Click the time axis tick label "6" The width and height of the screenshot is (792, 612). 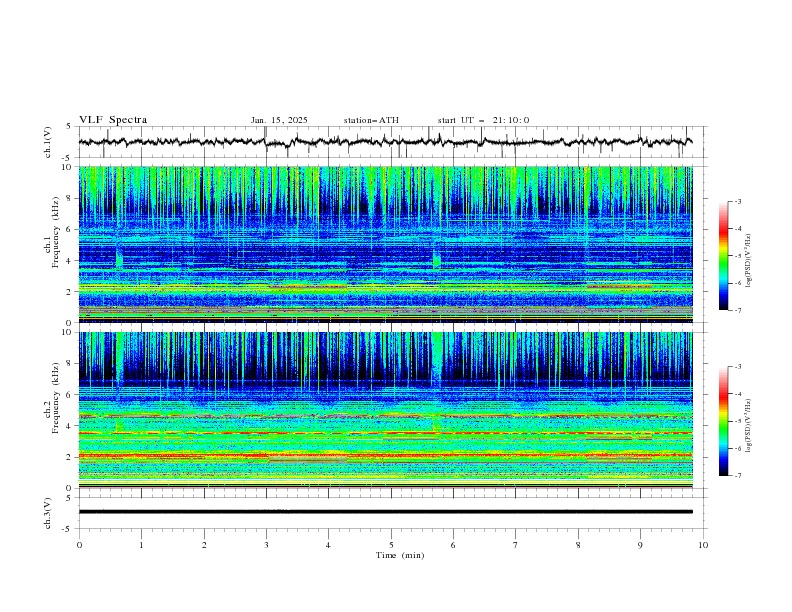coord(453,545)
